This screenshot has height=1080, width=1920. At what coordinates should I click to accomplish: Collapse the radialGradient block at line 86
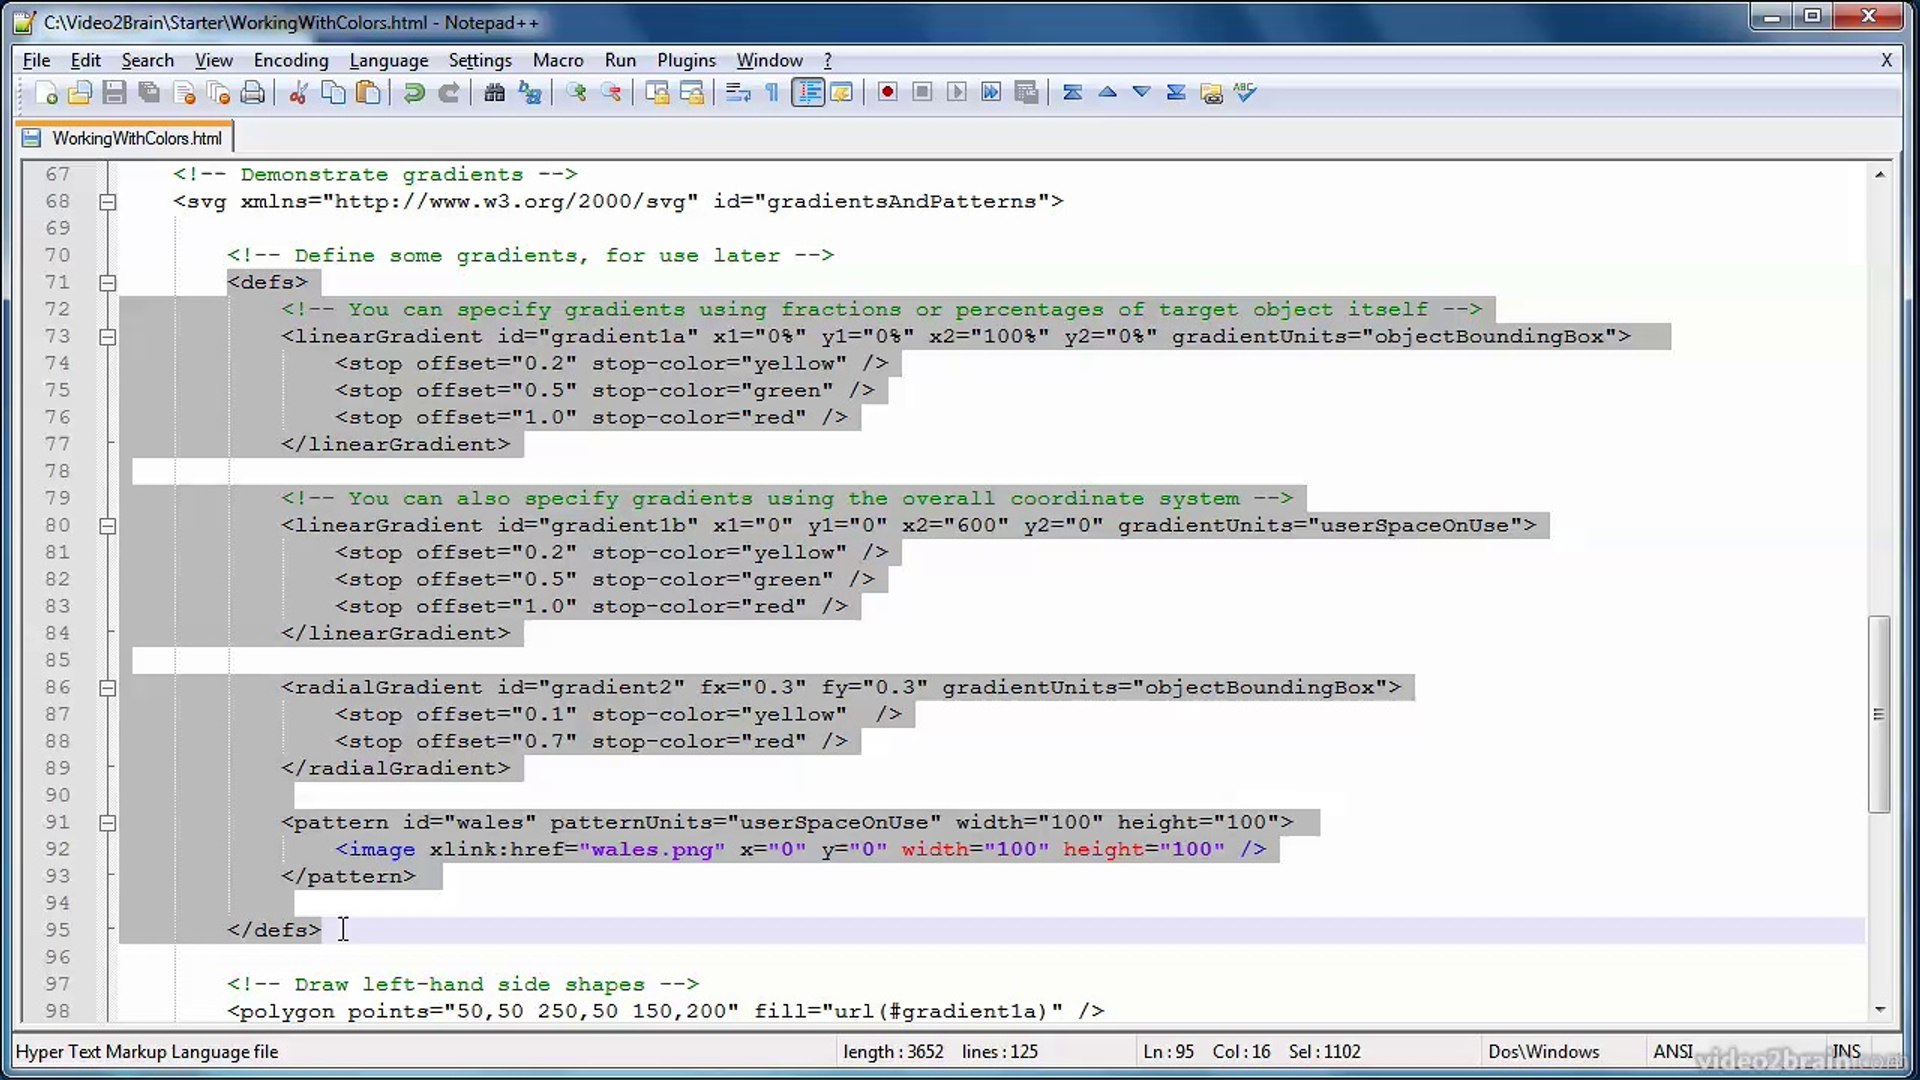click(x=107, y=687)
